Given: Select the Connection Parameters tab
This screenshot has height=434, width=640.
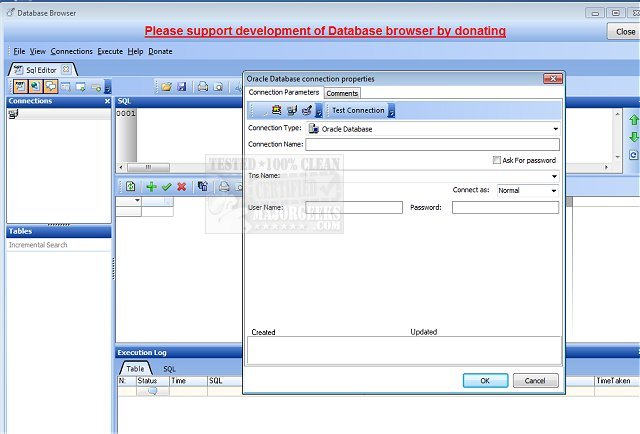Looking at the screenshot, I should pos(284,92).
